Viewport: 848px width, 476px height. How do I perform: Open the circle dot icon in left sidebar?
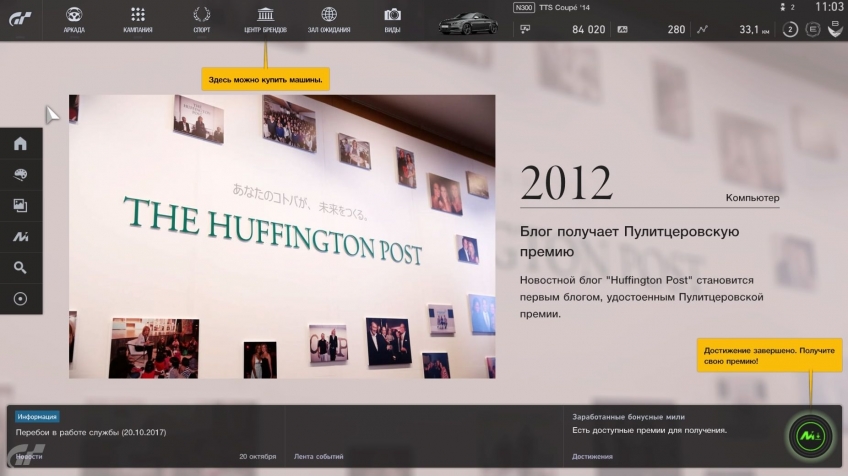pos(21,299)
